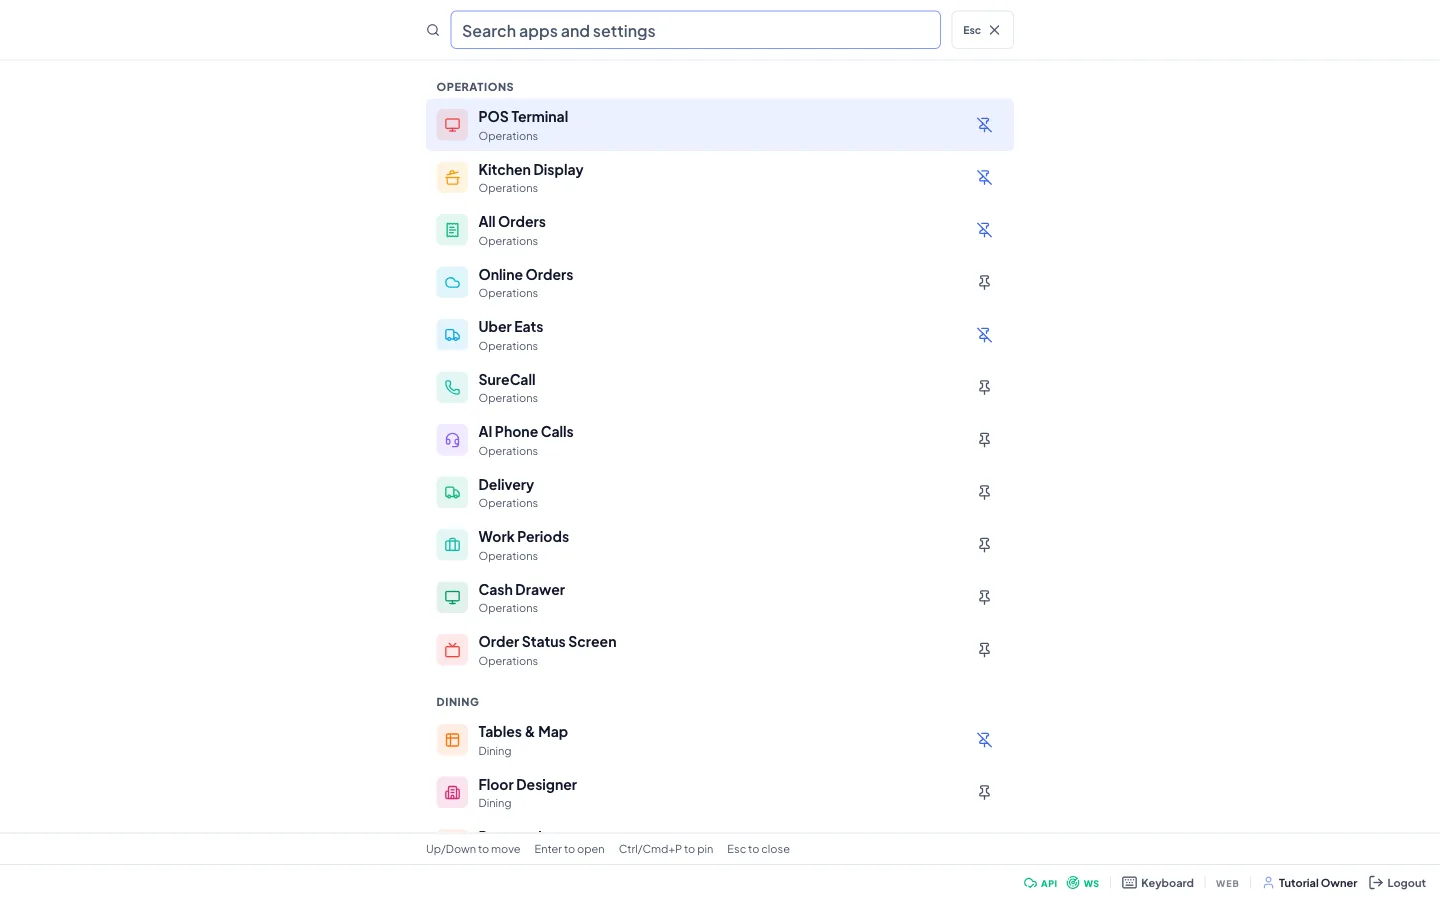Click the Logout button

(1397, 883)
